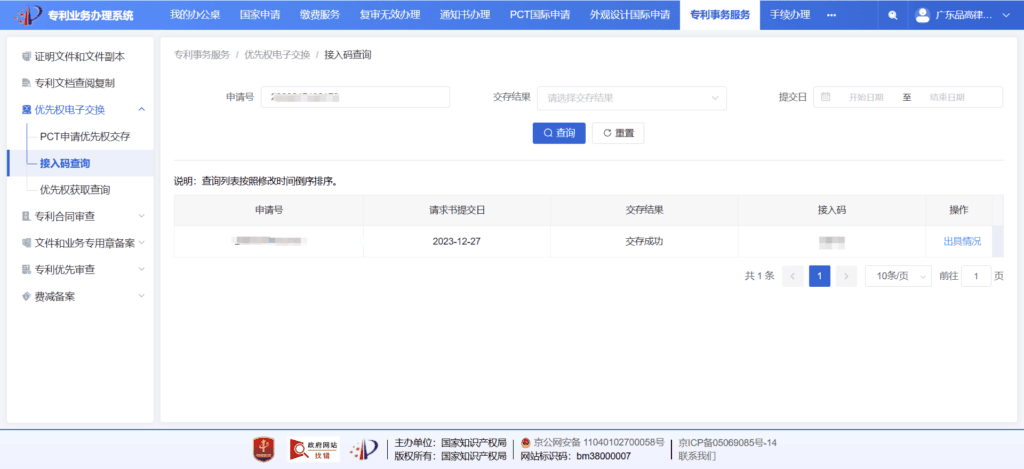Click the calendar icon in 提交日 field

825,97
